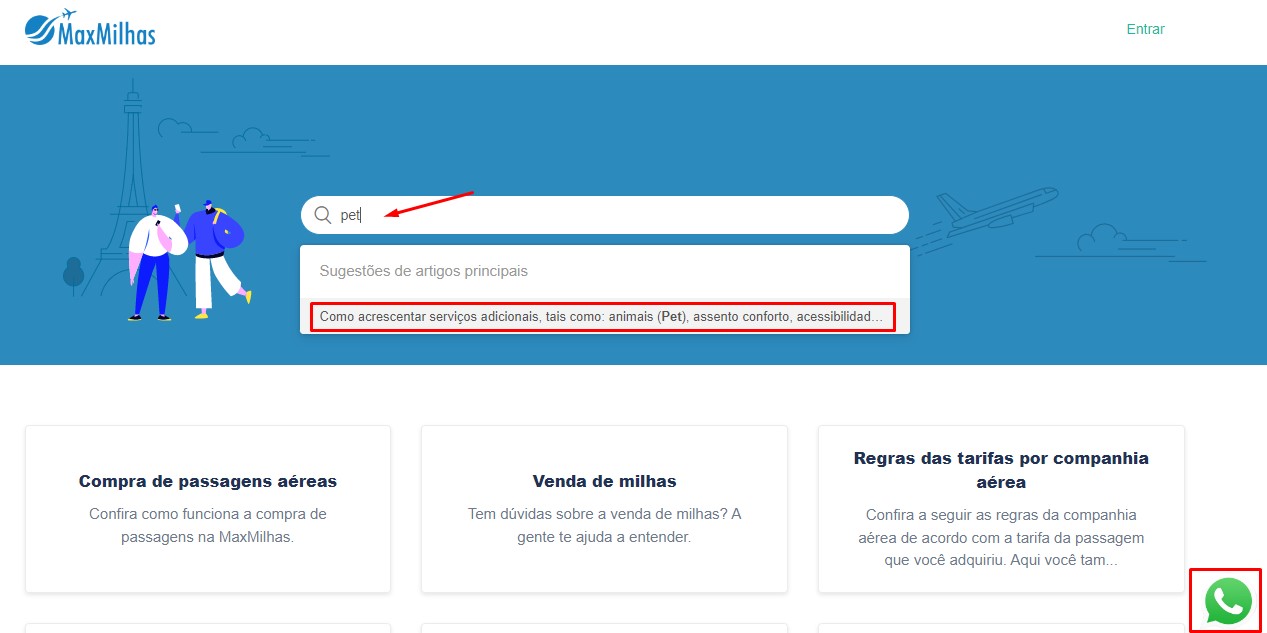Select the suggestion about serviços adicionais (Pet)
Image resolution: width=1267 pixels, height=633 pixels.
601,317
